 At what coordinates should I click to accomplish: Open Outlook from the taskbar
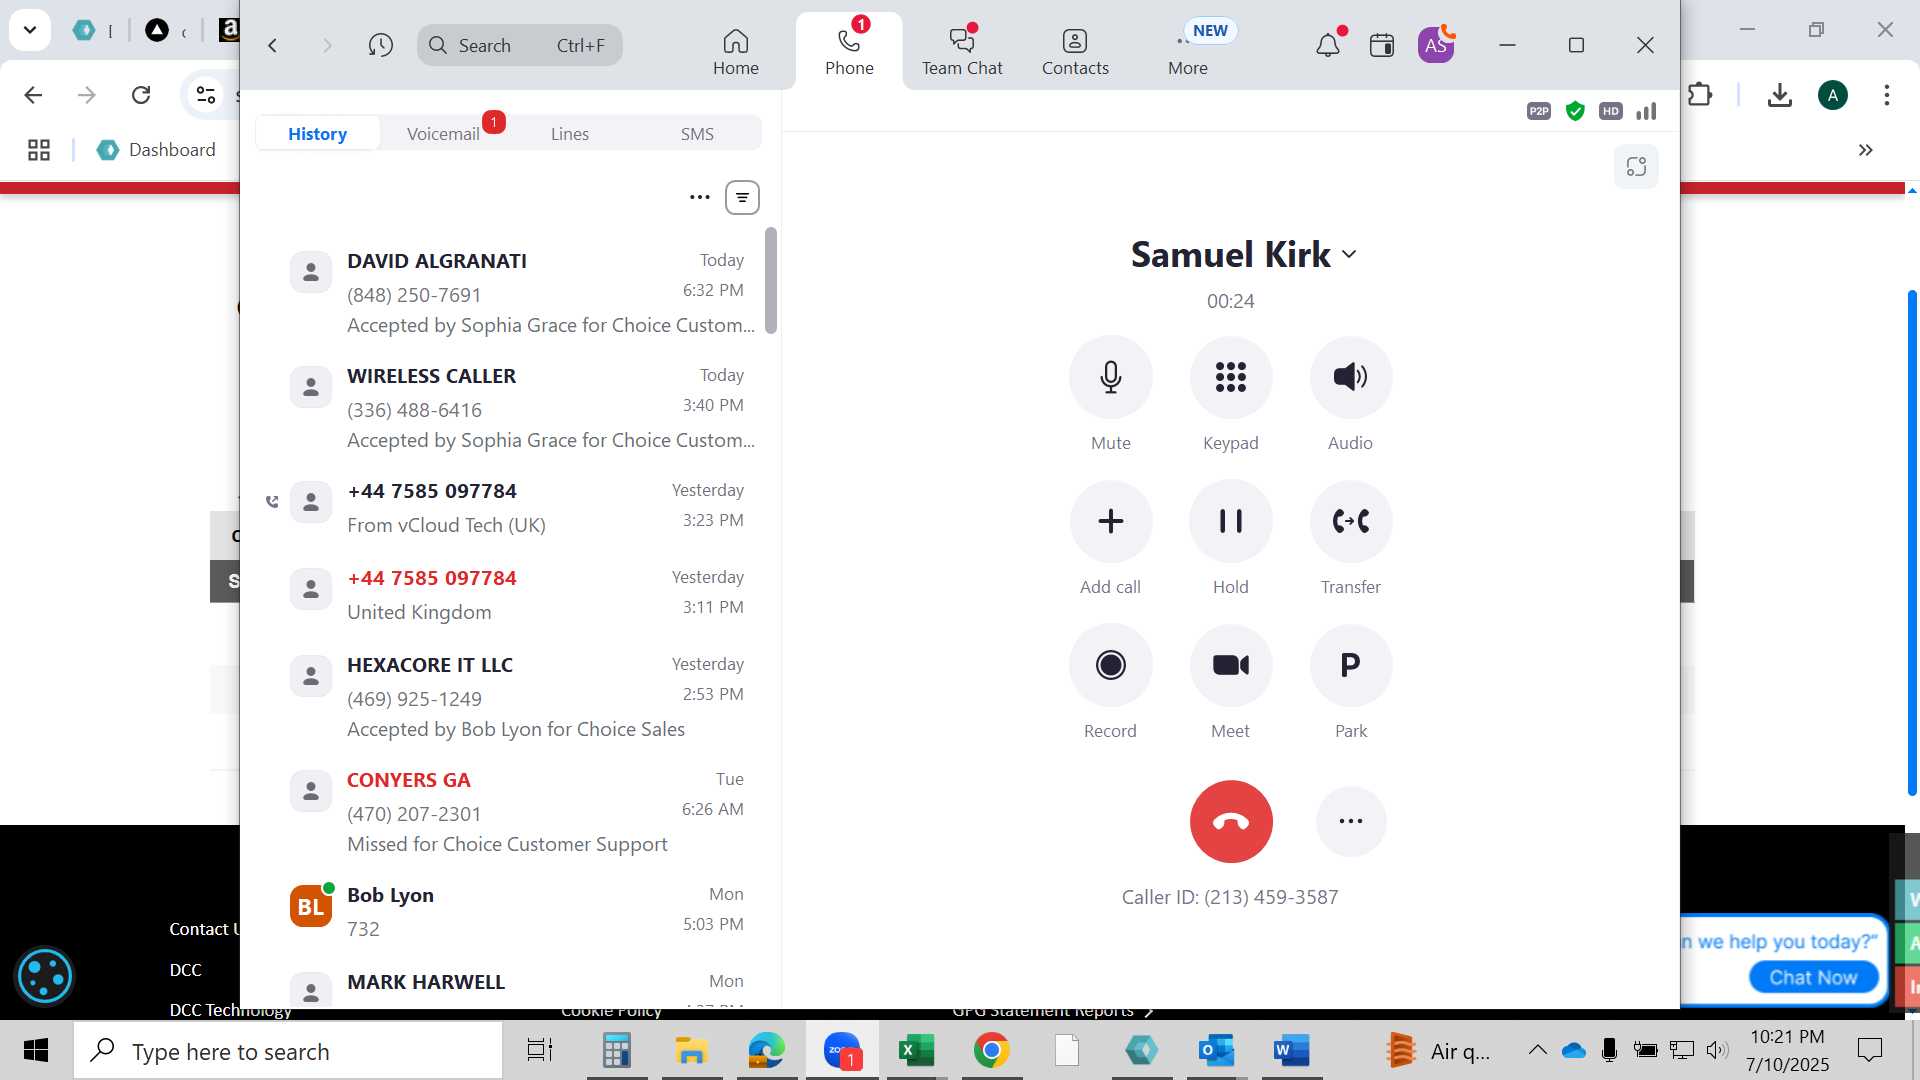(1216, 1051)
